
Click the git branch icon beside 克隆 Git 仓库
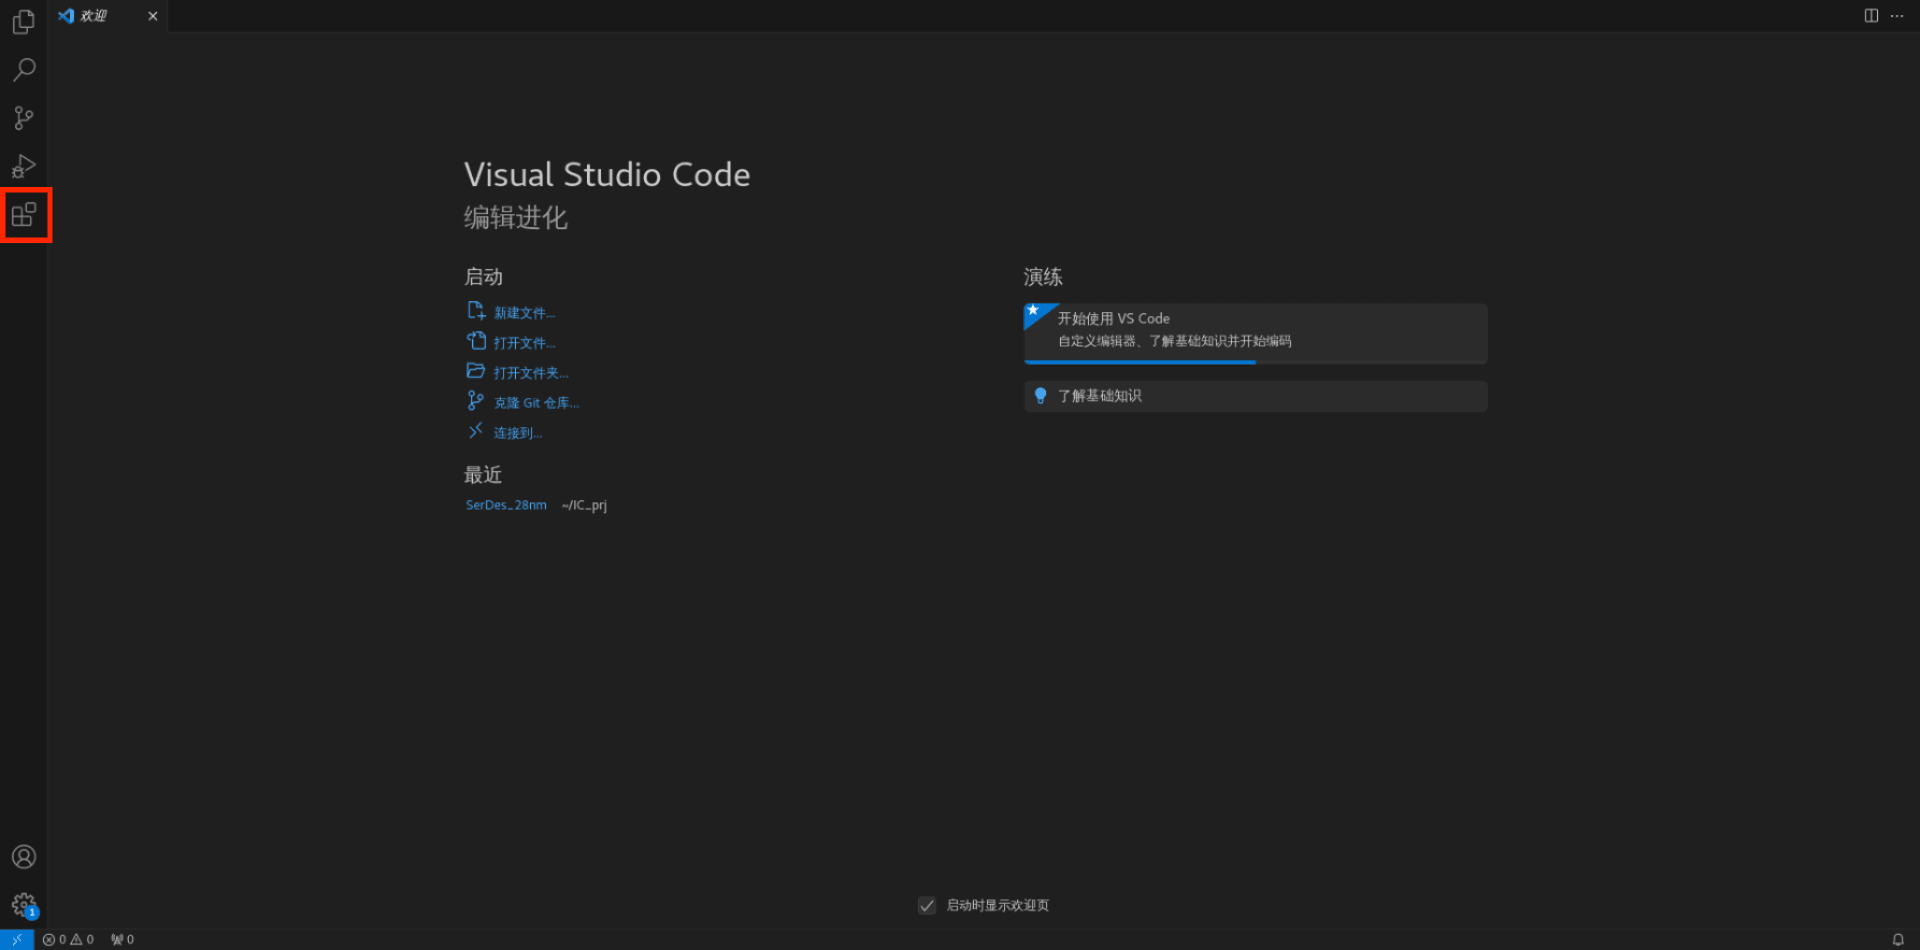click(x=476, y=401)
